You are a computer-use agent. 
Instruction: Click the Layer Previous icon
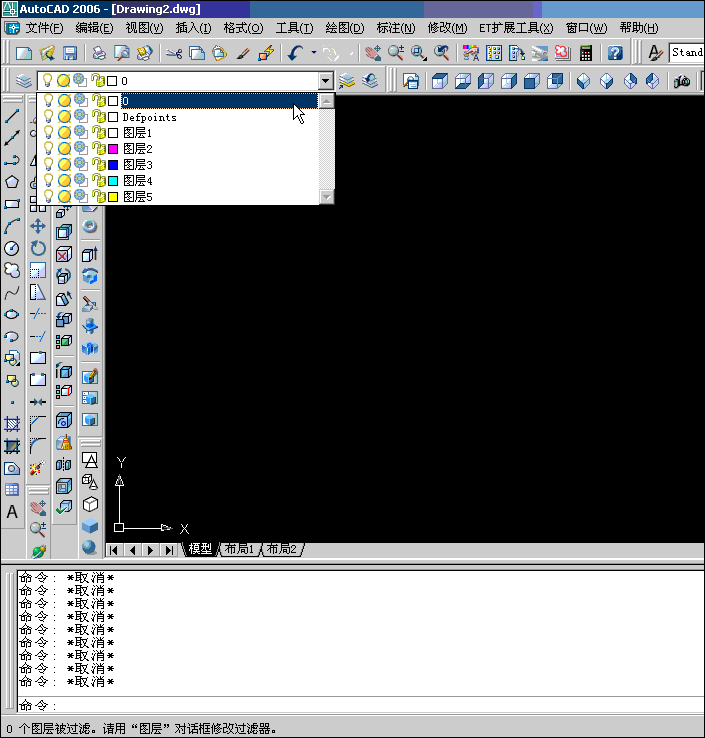coord(370,81)
